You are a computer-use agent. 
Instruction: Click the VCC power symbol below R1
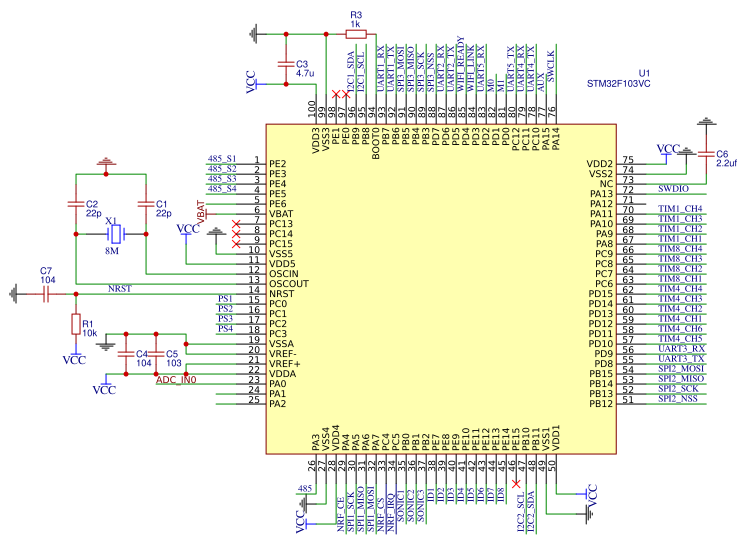point(73,358)
